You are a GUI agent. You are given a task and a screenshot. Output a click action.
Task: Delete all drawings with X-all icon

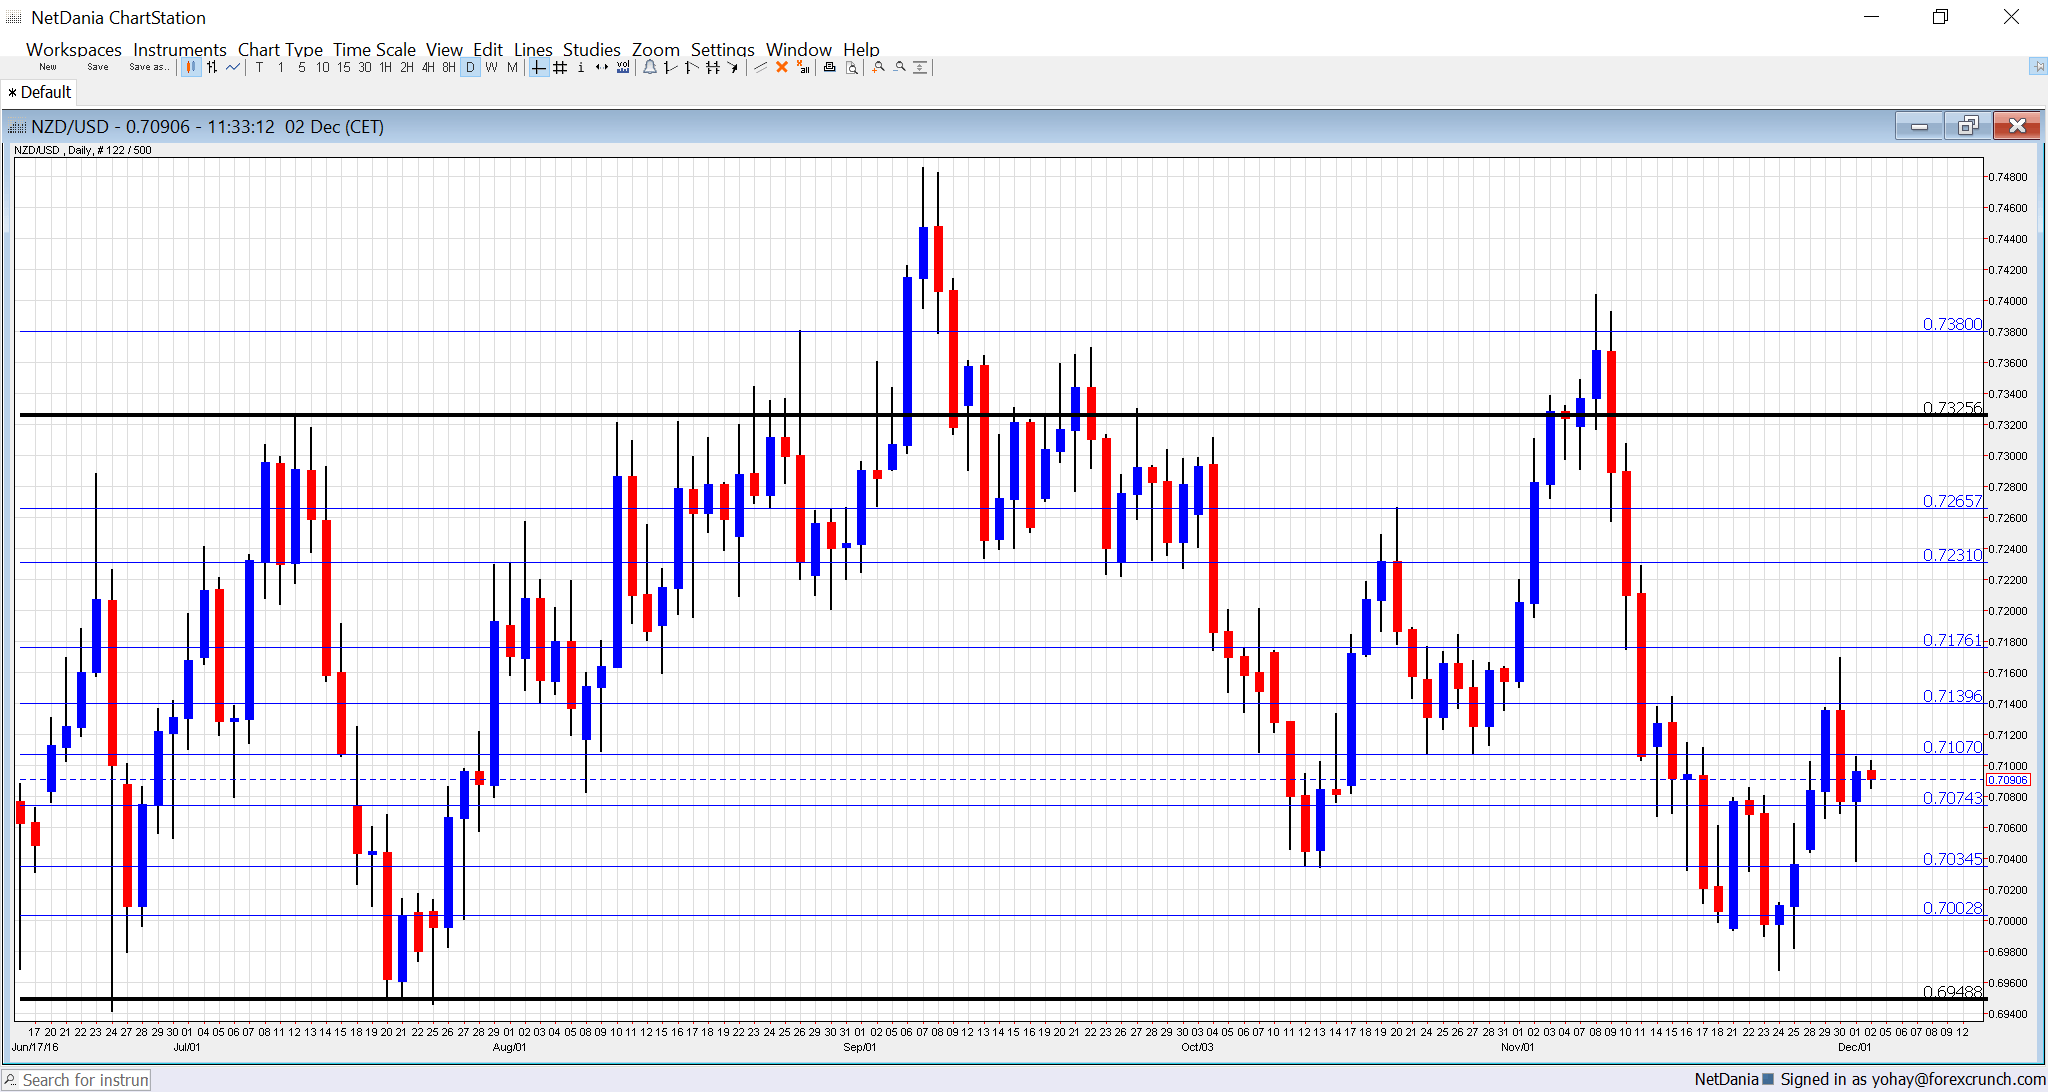(803, 68)
